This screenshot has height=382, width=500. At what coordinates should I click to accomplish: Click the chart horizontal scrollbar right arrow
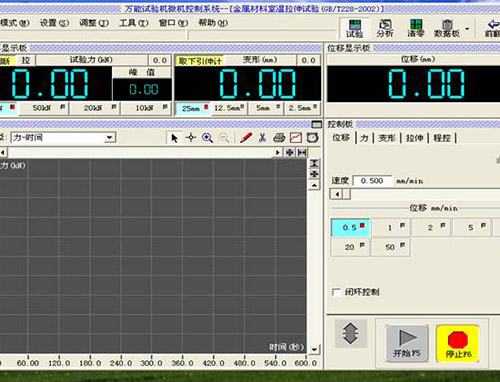coord(278,153)
